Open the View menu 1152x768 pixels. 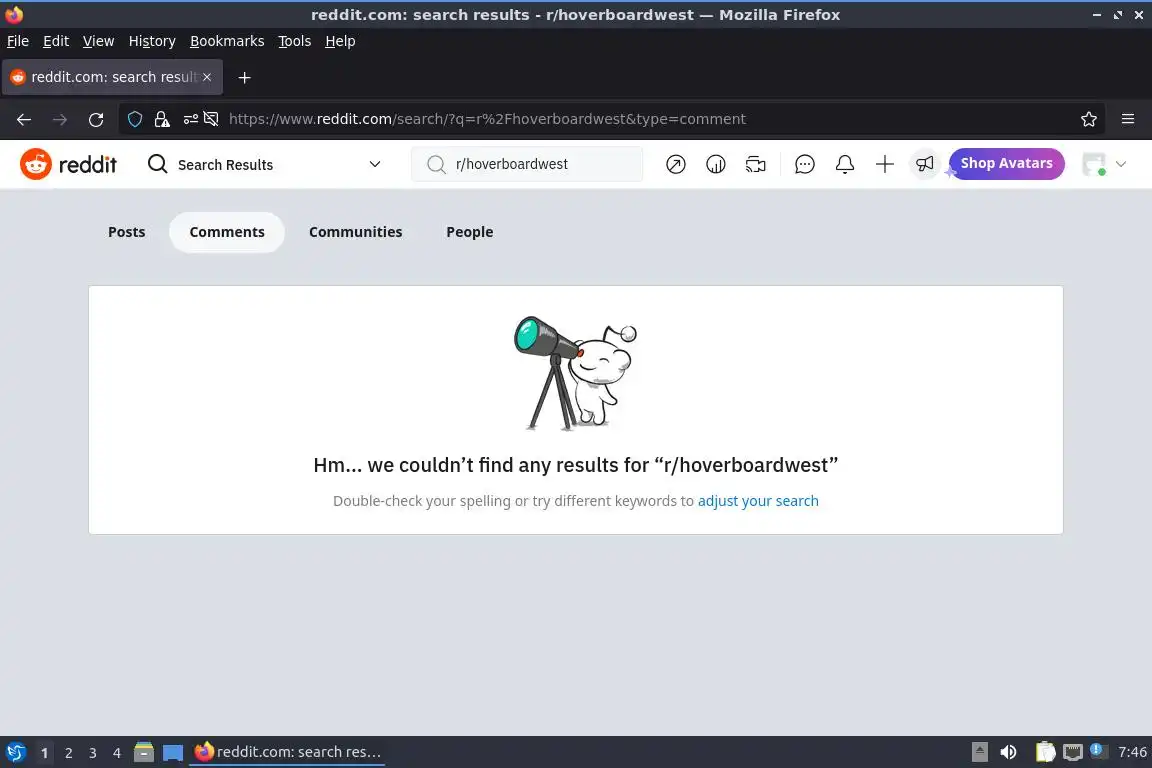[98, 41]
